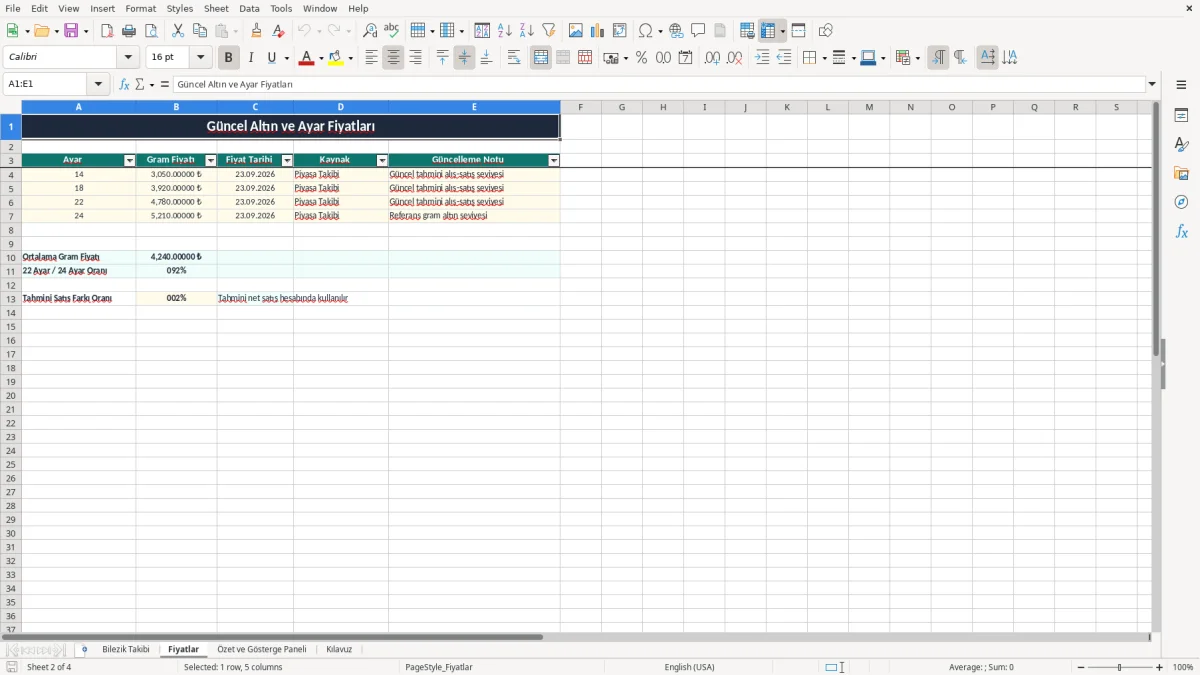
Task: Click column F header
Action: [581, 107]
